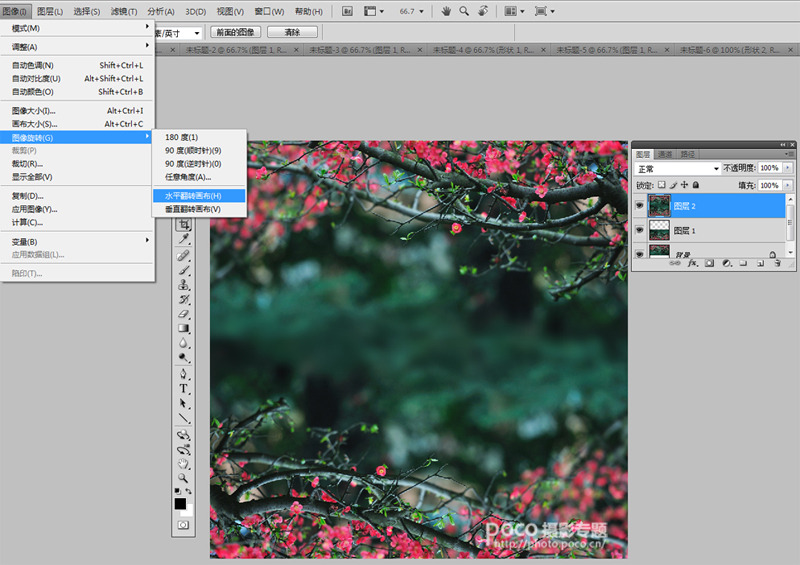Launch Adobe Bridge from top bar
800x565 pixels.
(x=347, y=11)
